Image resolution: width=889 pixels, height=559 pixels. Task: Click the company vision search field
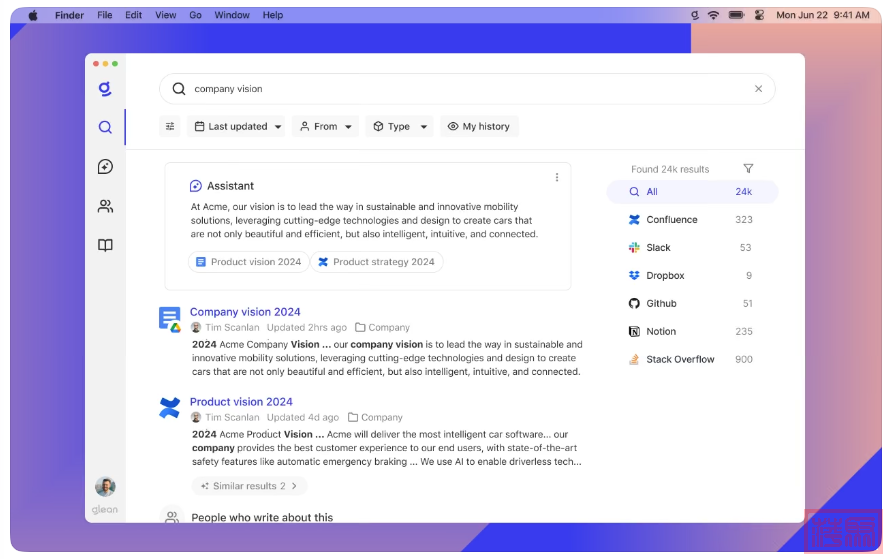[460, 89]
